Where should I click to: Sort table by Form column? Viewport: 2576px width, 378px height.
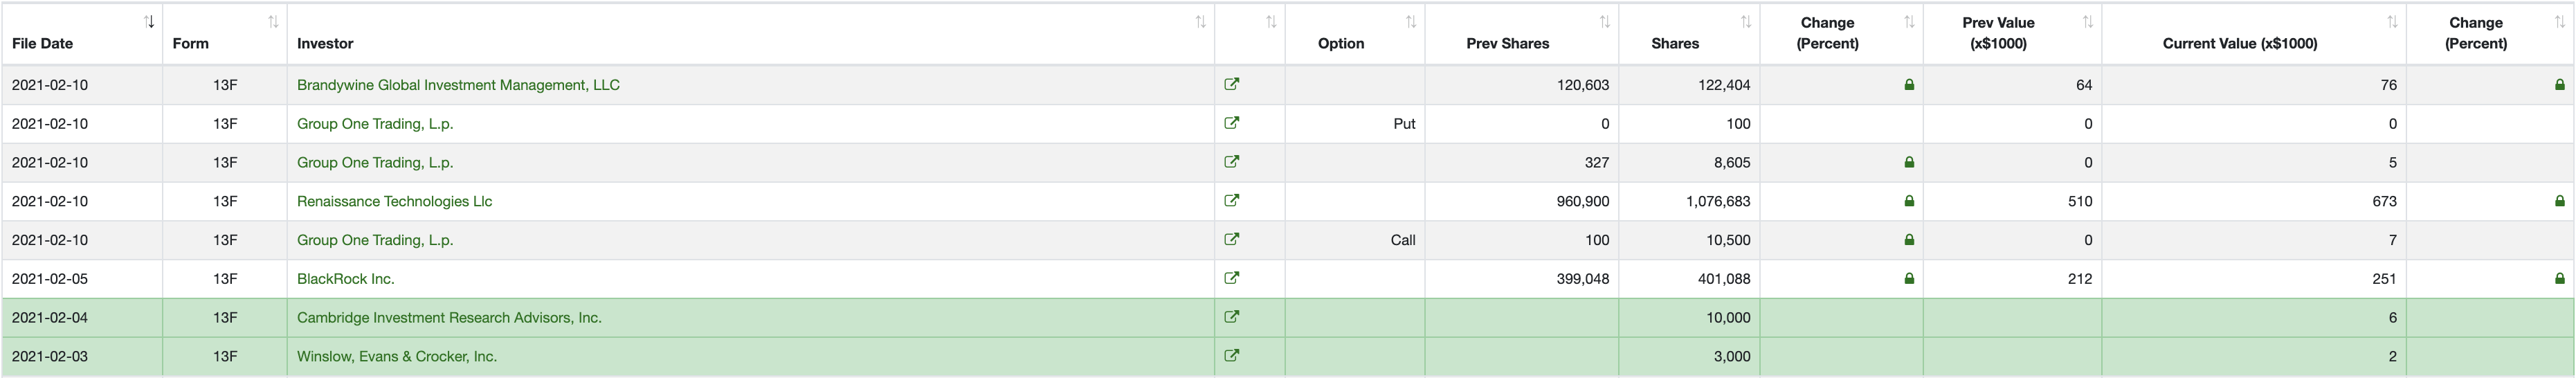(x=273, y=22)
